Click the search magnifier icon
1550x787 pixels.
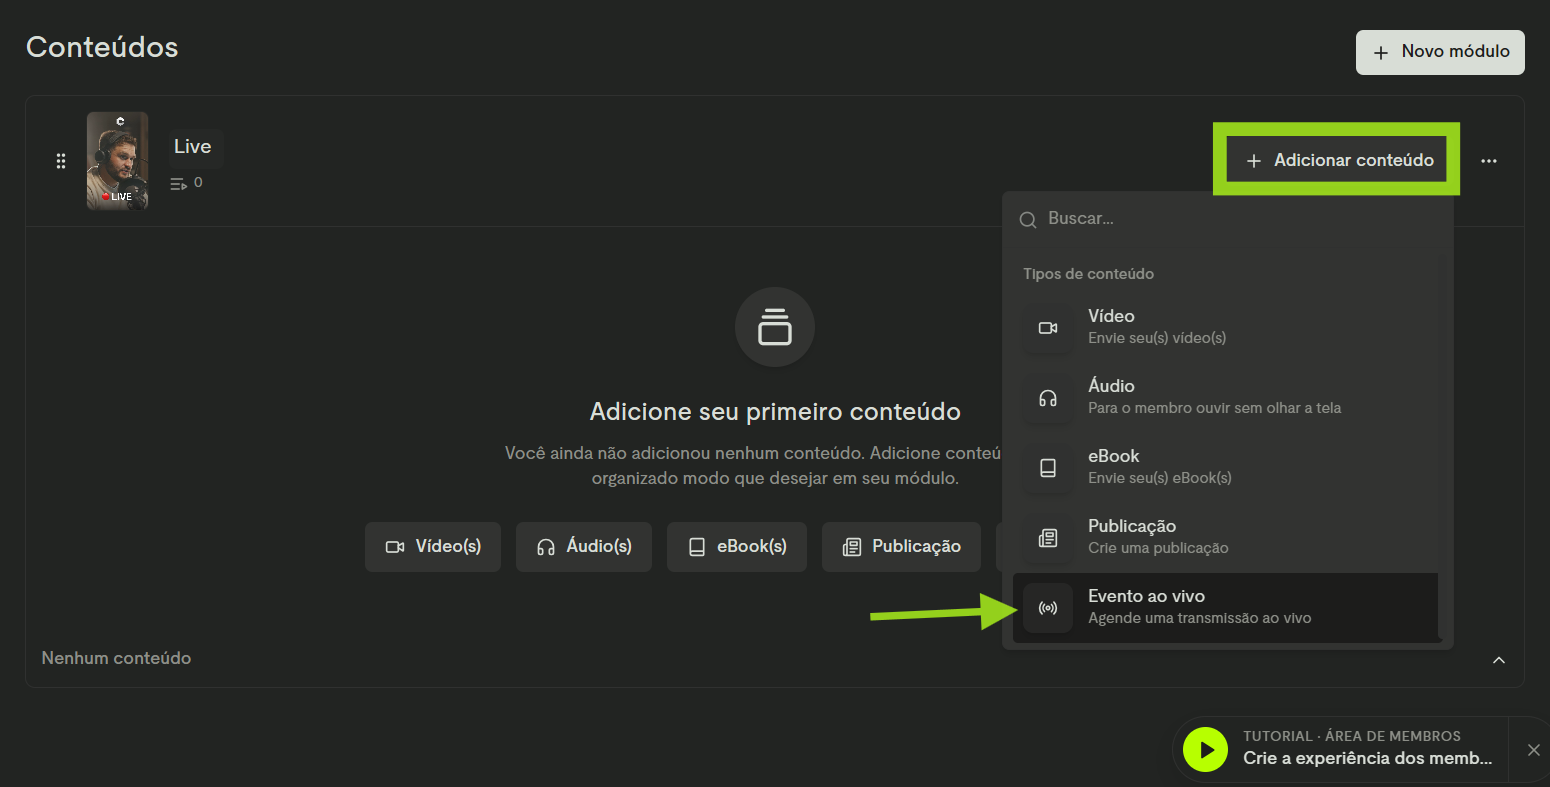coord(1027,220)
